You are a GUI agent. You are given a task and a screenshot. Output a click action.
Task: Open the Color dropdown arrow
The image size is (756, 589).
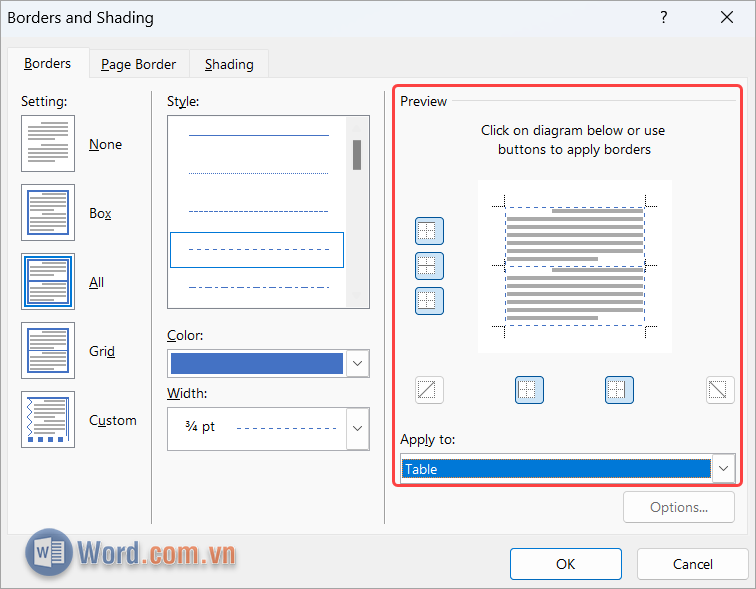(357, 363)
